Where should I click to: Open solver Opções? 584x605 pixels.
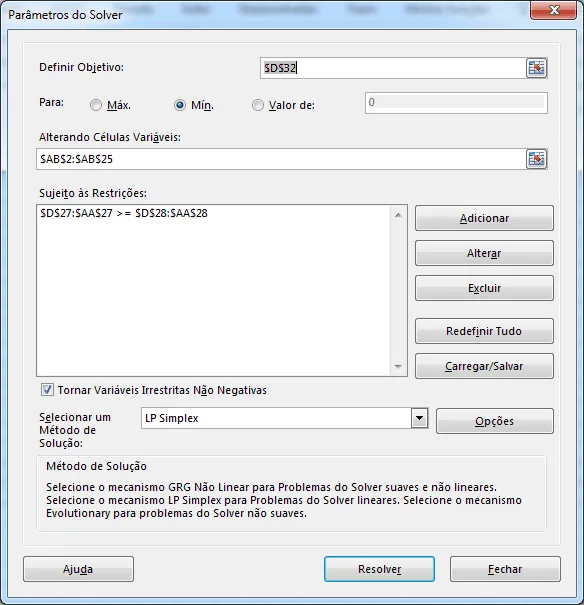(495, 421)
